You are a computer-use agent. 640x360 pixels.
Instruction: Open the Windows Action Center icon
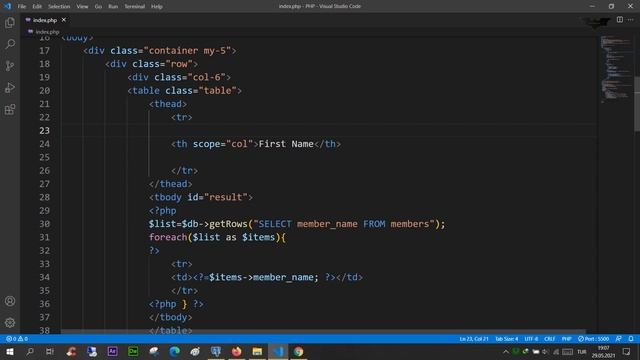[x=627, y=351]
